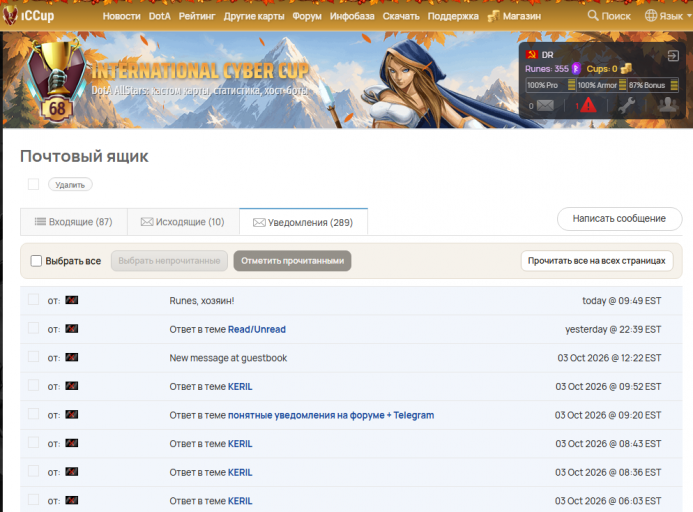This screenshot has width=693, height=512.
Task: Click the Удалить button
Action: point(70,184)
